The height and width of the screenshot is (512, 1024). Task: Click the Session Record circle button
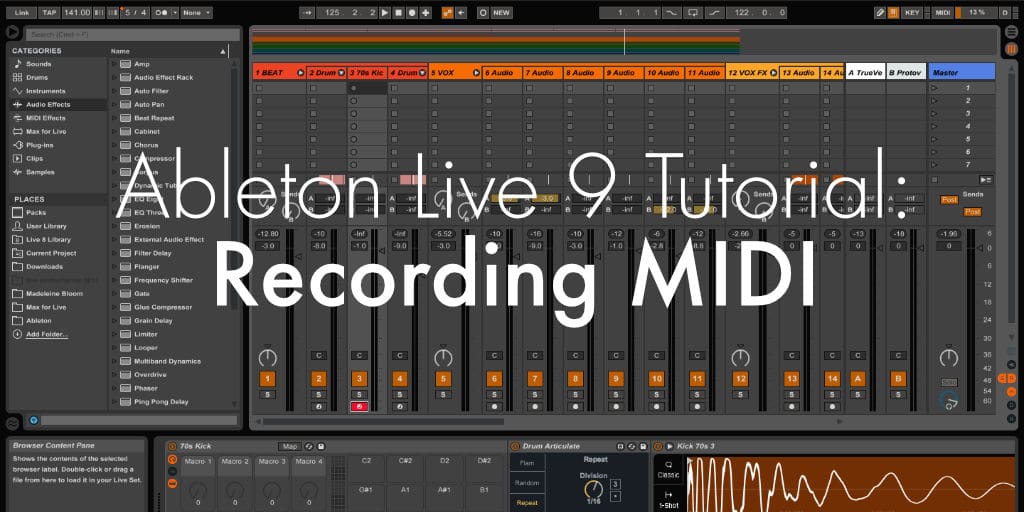point(483,12)
